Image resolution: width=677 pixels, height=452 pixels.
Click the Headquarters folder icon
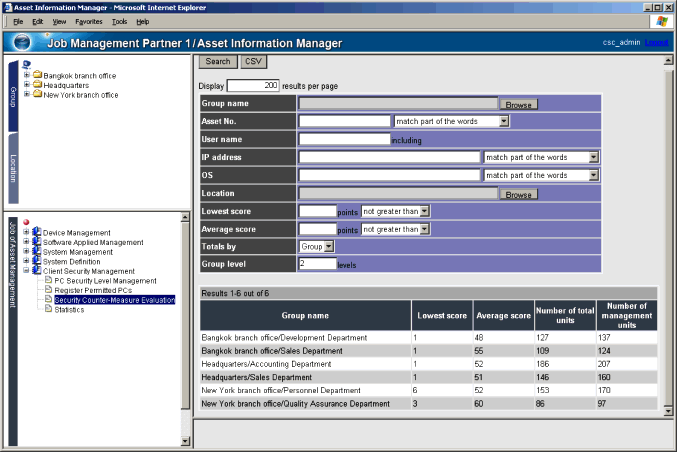coord(37,85)
